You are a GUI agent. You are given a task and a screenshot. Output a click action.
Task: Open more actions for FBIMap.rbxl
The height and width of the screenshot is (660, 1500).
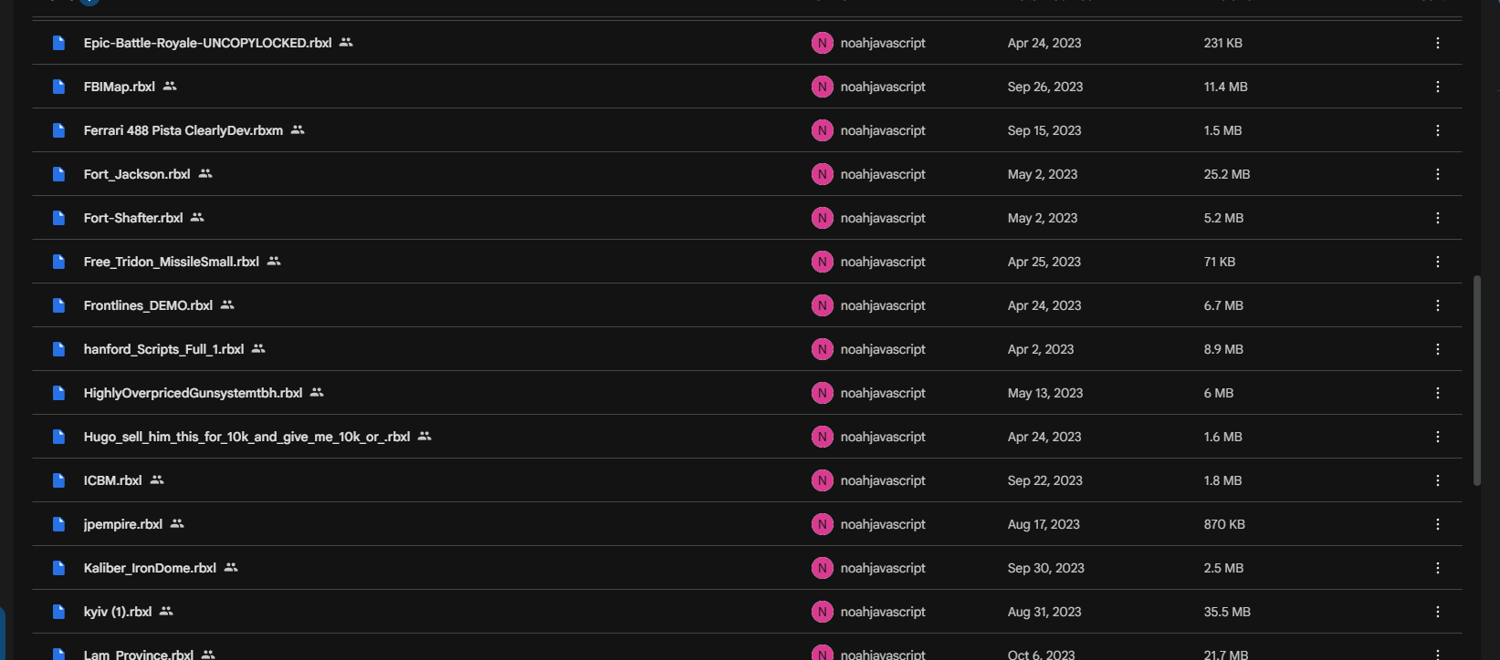click(1437, 87)
